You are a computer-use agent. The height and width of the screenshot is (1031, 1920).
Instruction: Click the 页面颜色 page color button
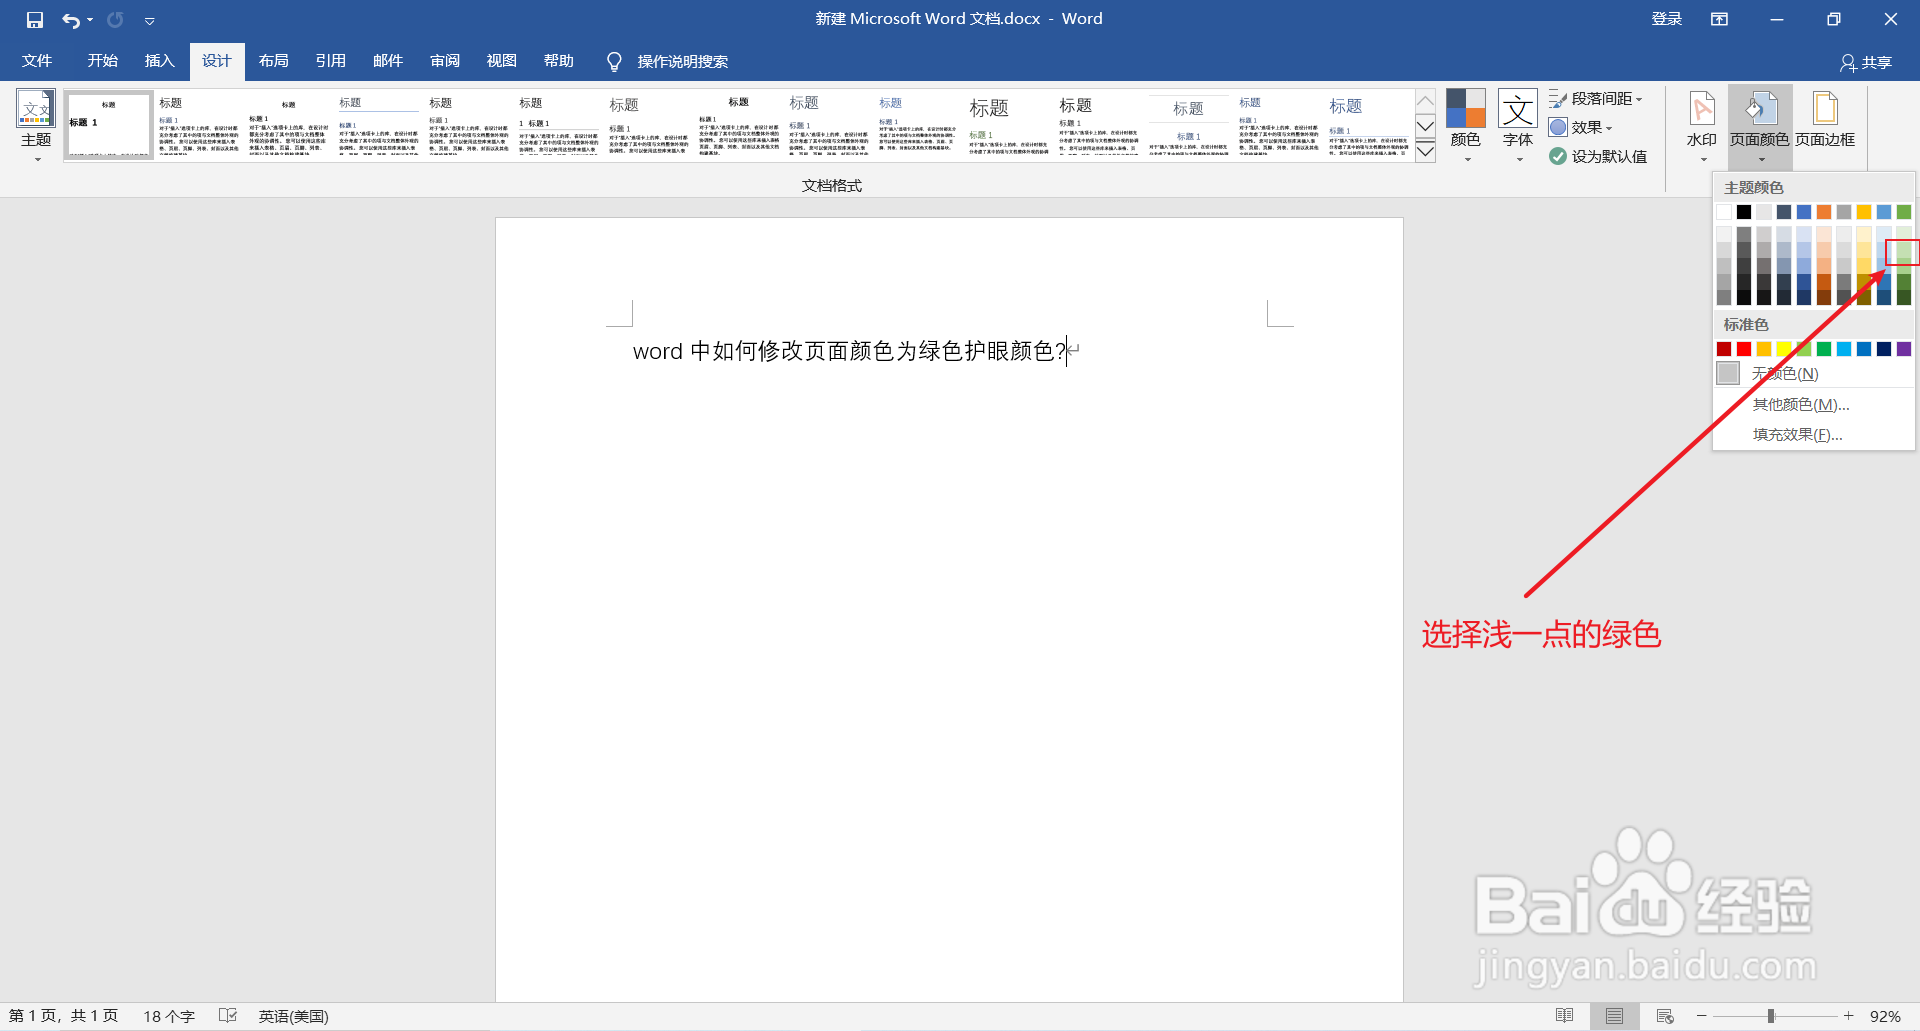coord(1760,127)
